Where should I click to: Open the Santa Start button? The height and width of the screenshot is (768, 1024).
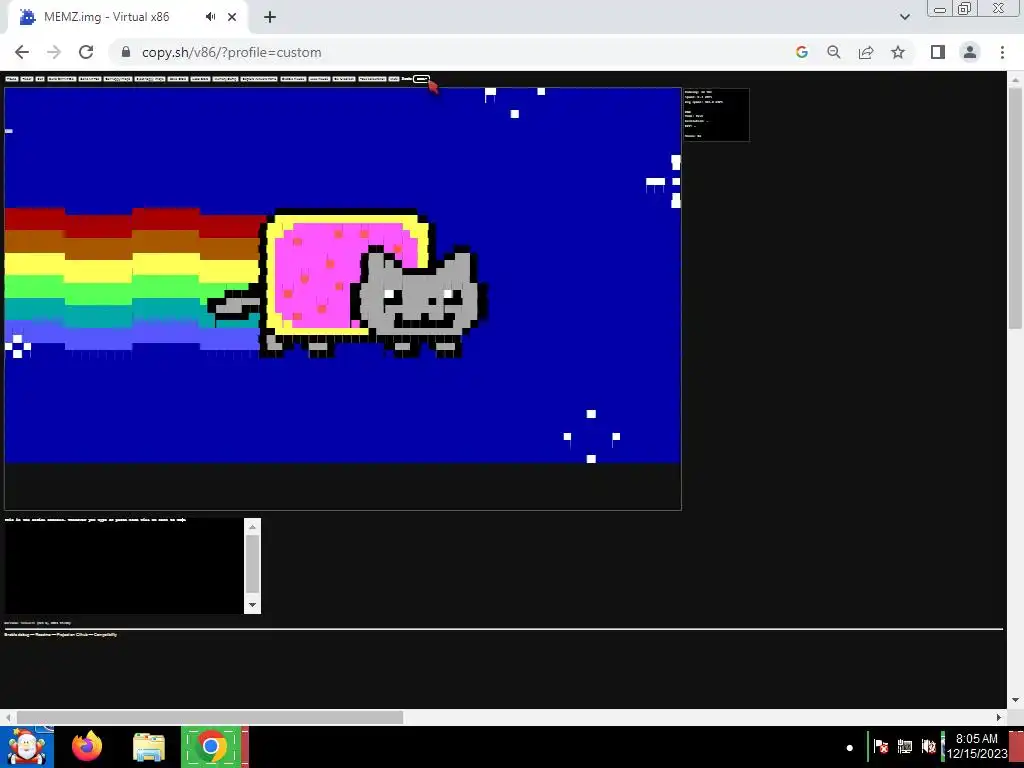click(26, 747)
